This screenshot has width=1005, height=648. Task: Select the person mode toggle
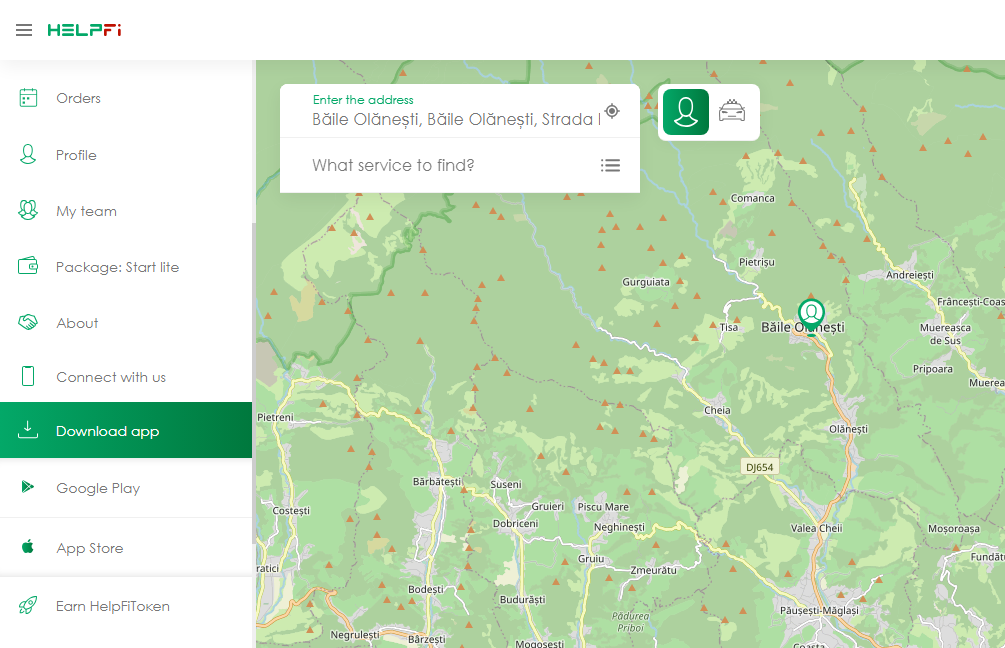pyautogui.click(x=685, y=111)
